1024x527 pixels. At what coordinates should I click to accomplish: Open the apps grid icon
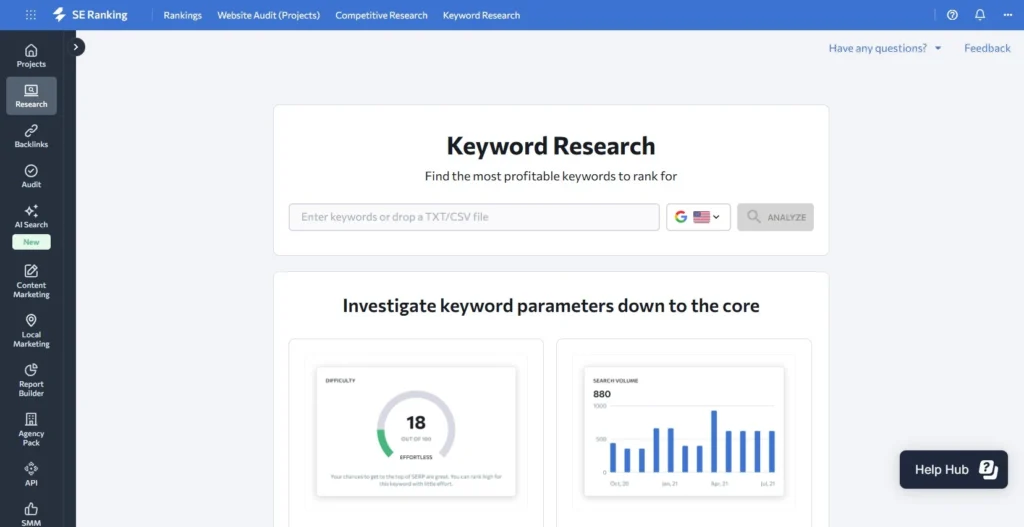pyautogui.click(x=31, y=15)
